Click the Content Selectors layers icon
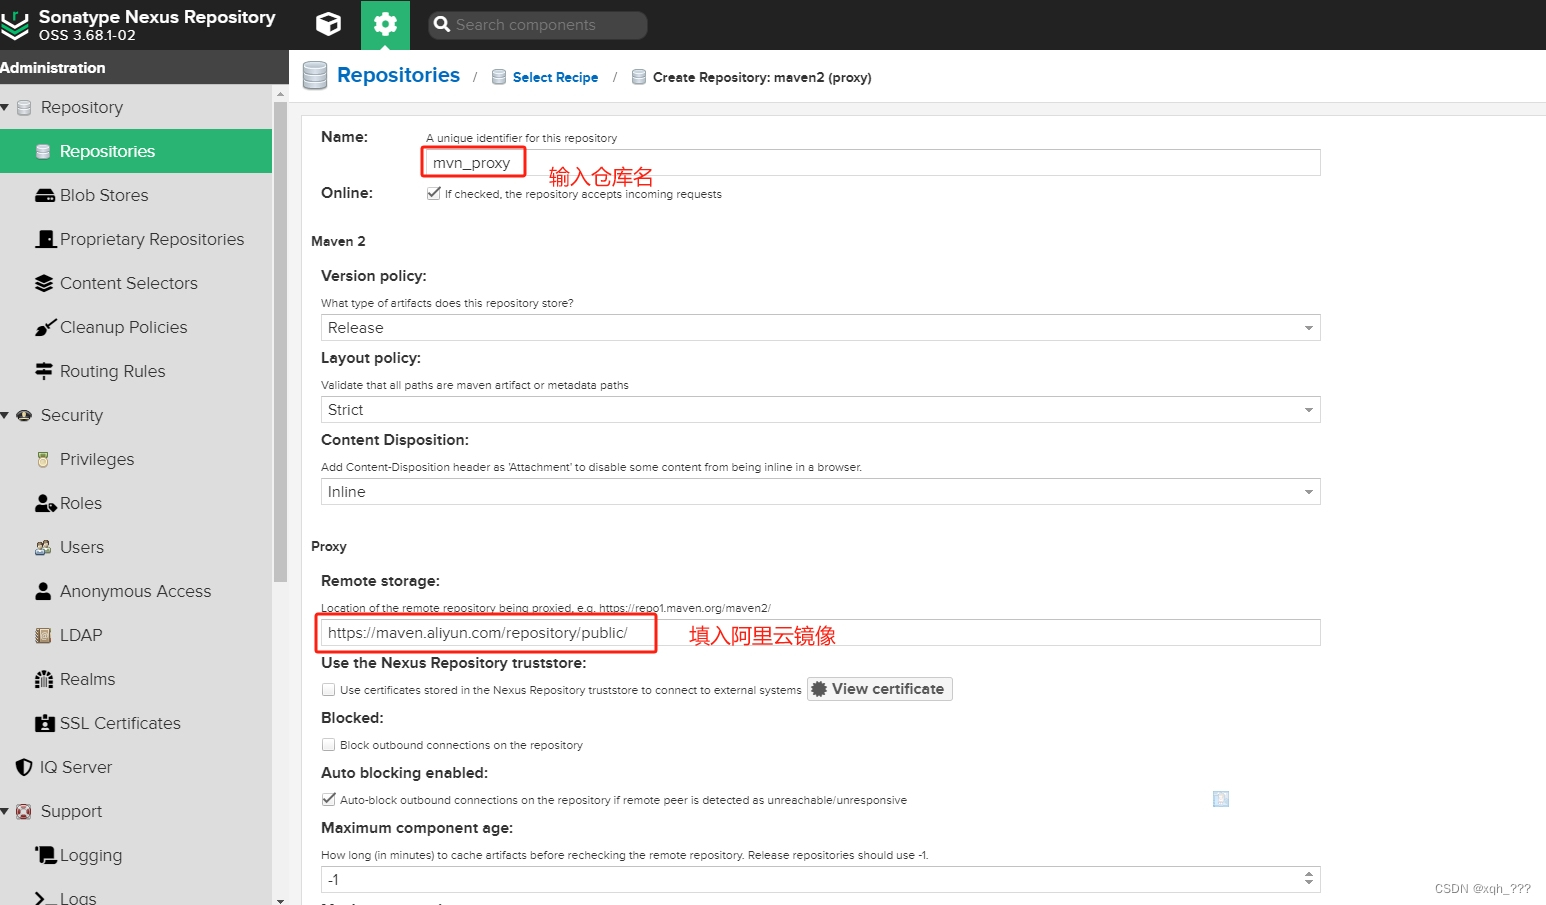 pyautogui.click(x=44, y=283)
